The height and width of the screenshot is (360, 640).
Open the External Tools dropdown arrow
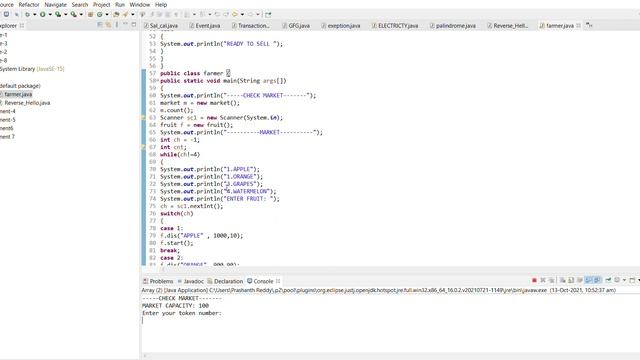pos(81,14)
